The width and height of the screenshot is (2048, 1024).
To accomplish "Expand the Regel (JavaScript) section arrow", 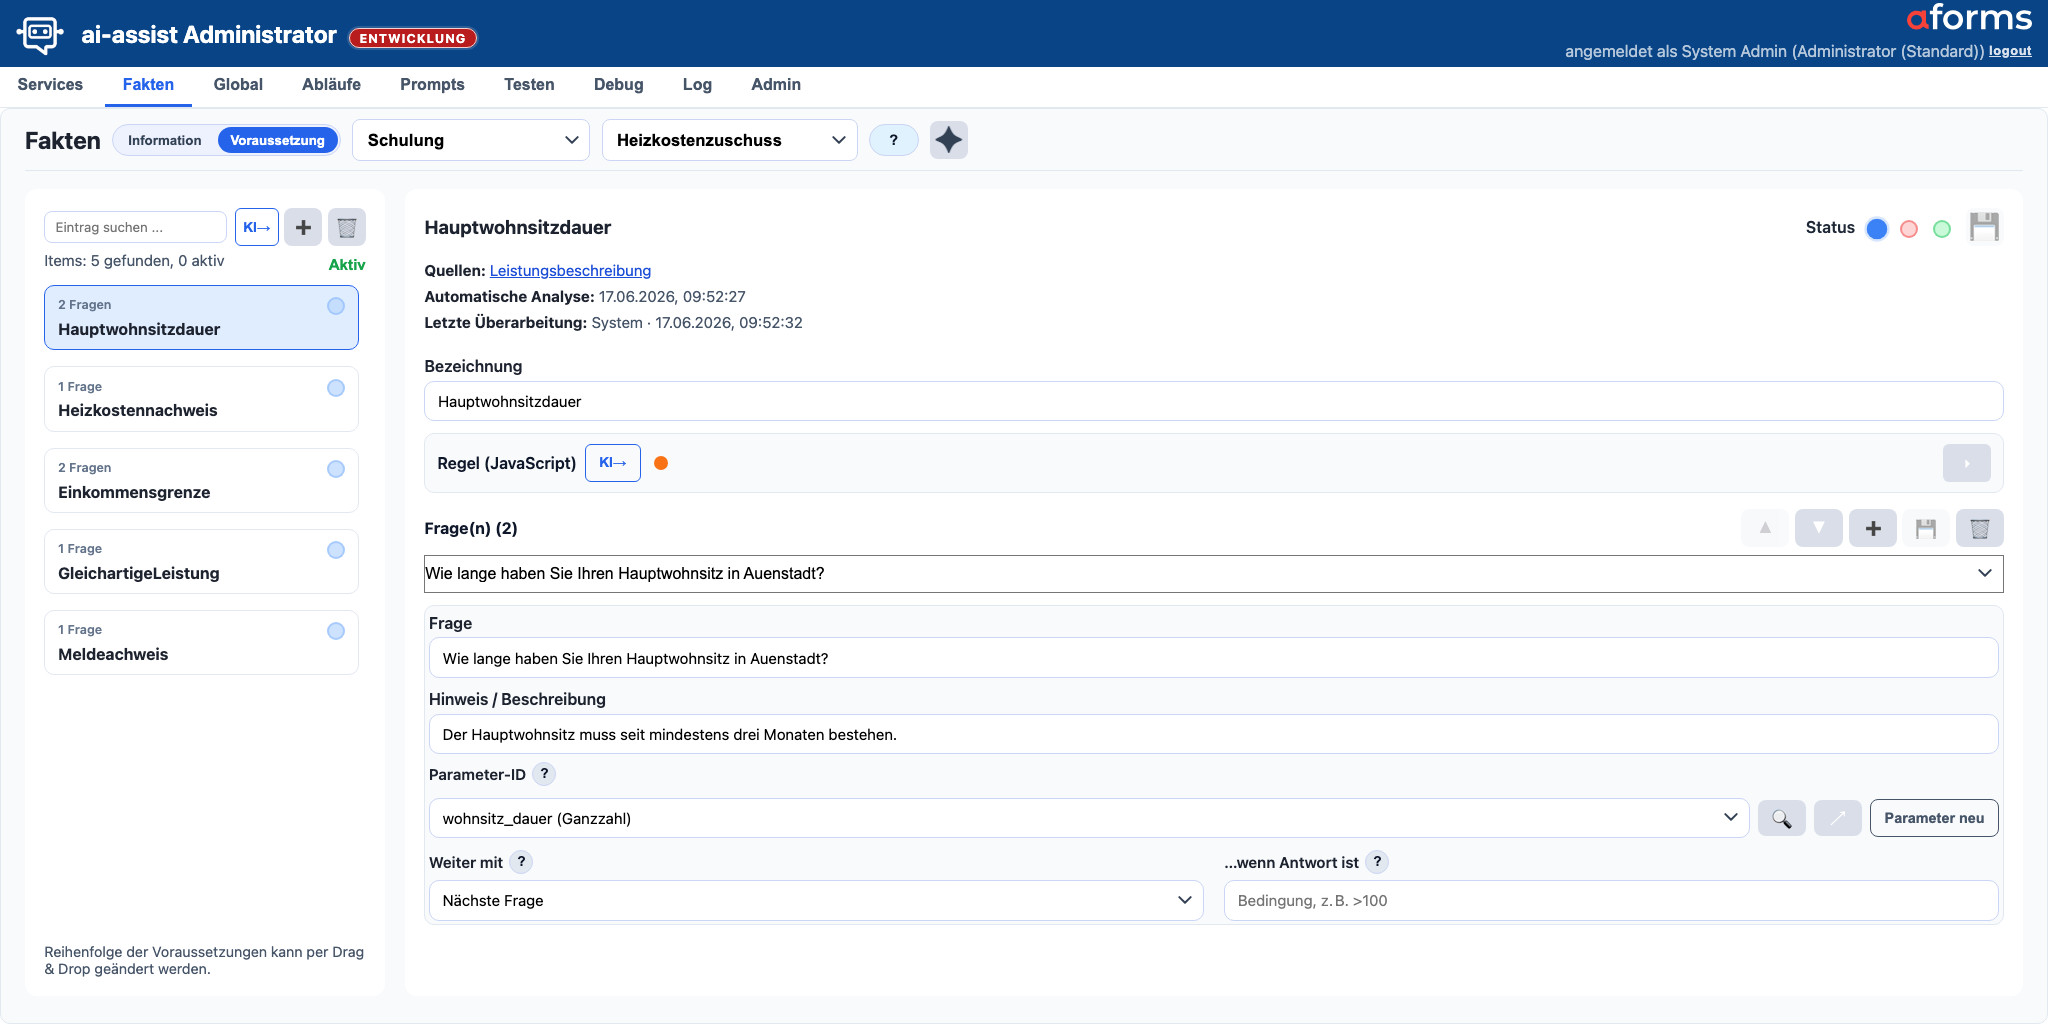I will 1967,463.
